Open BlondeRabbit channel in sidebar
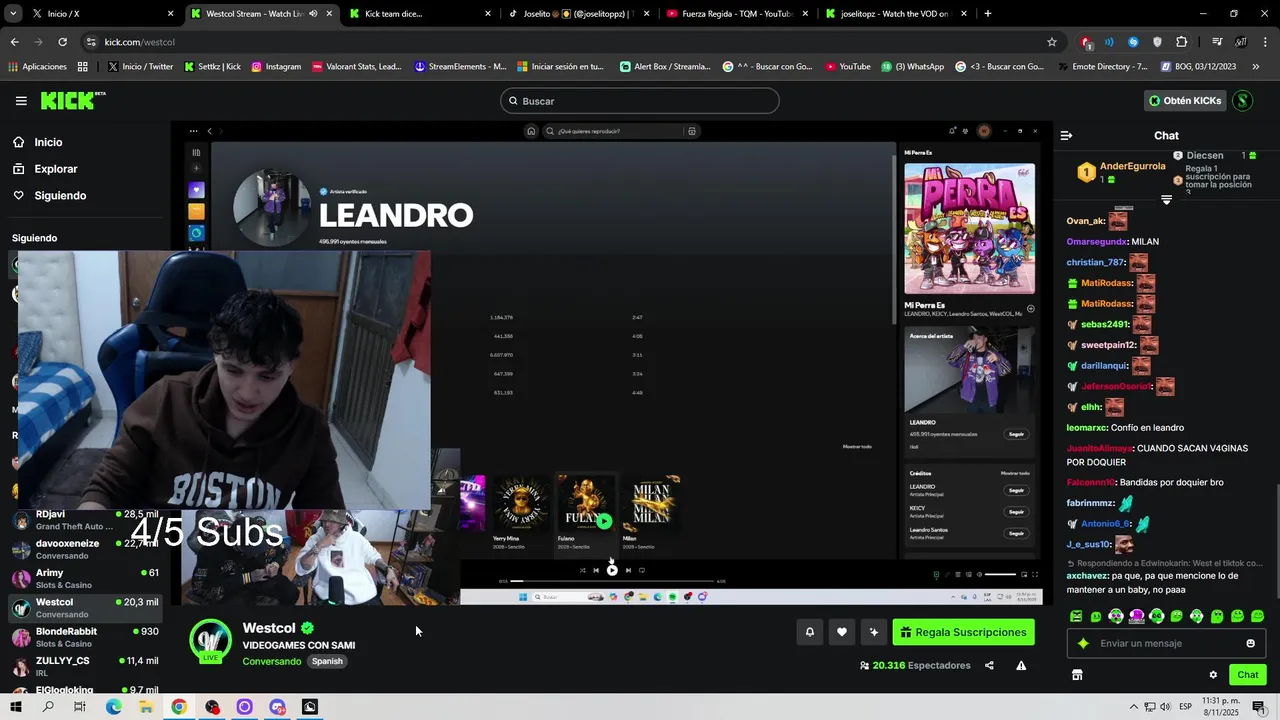Screen dimensions: 1280x720 (85, 637)
